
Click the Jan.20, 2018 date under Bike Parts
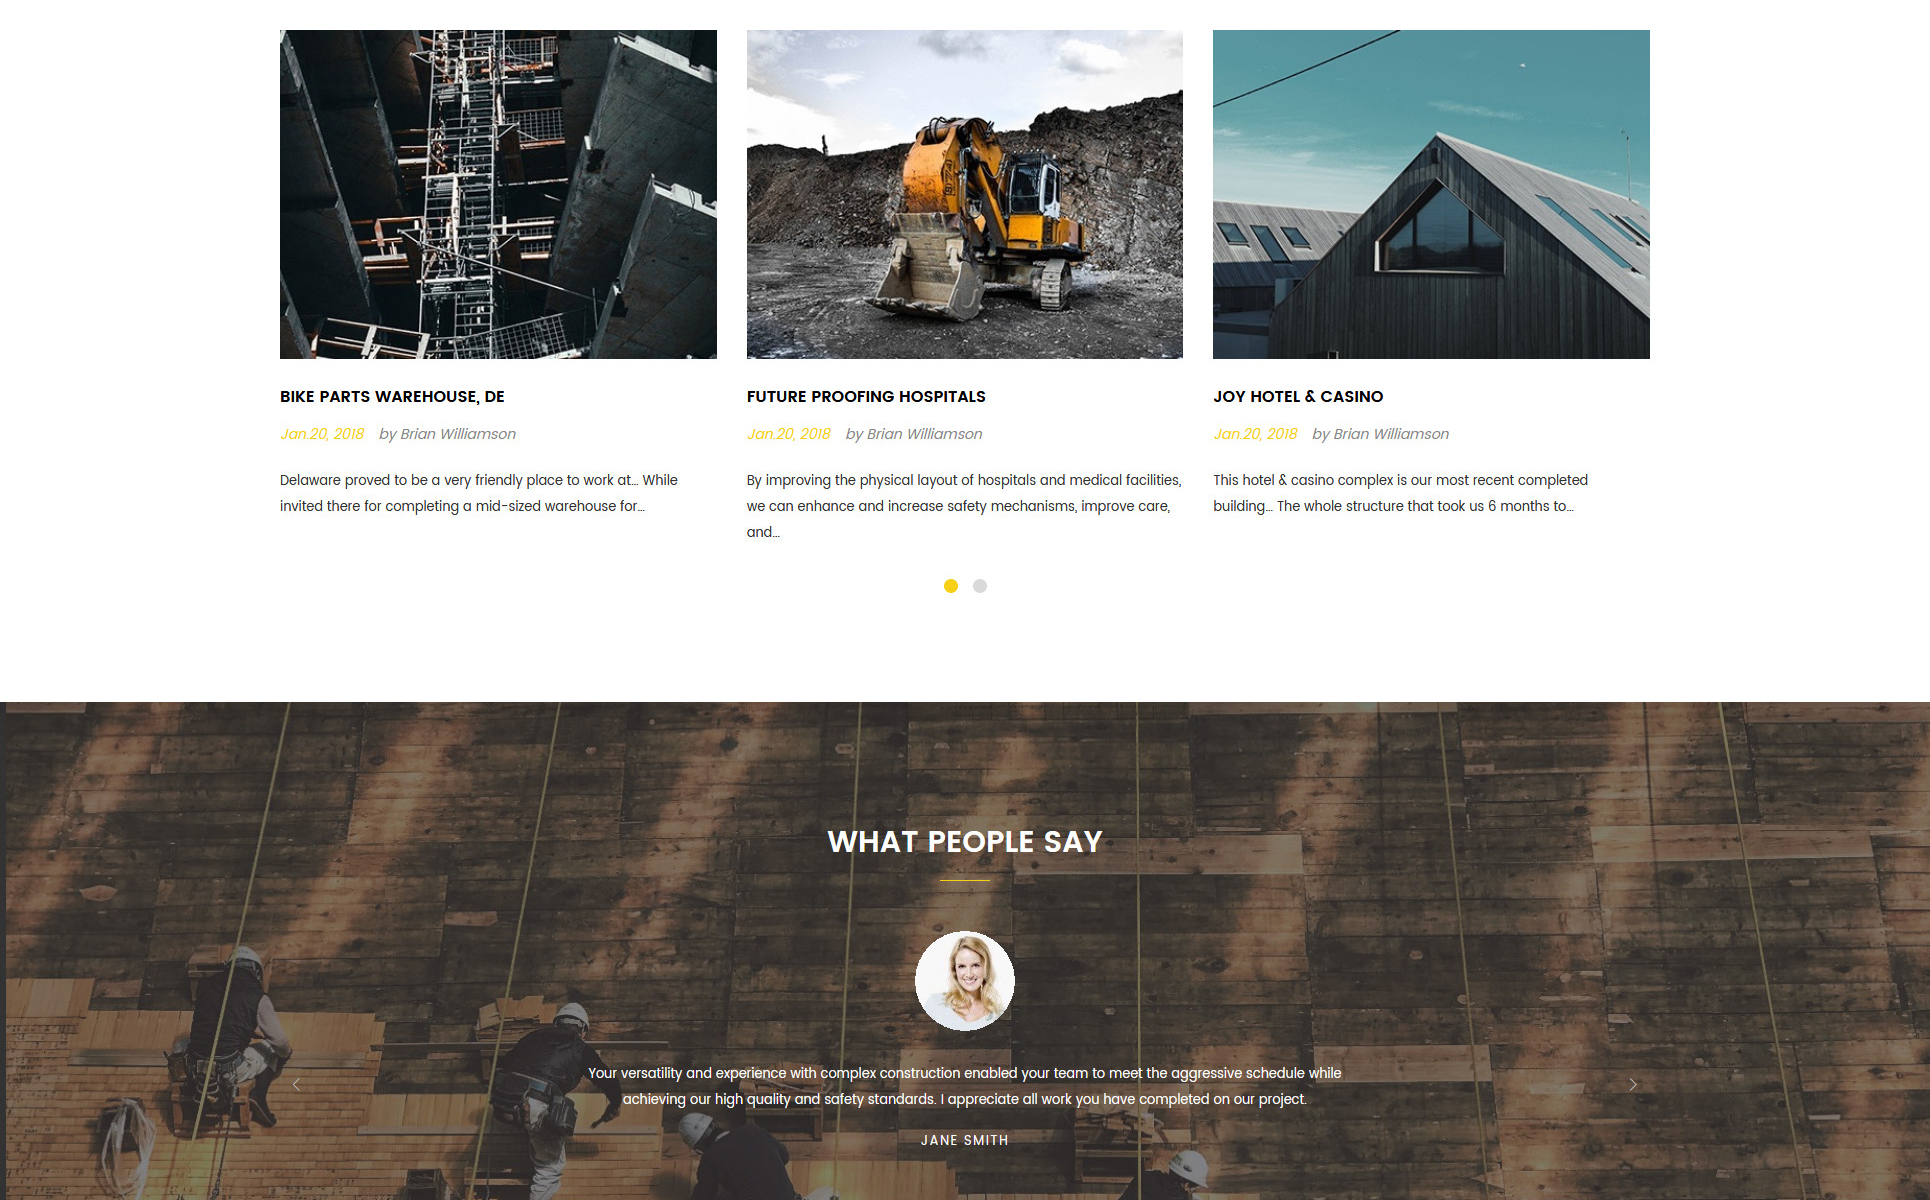click(x=322, y=434)
